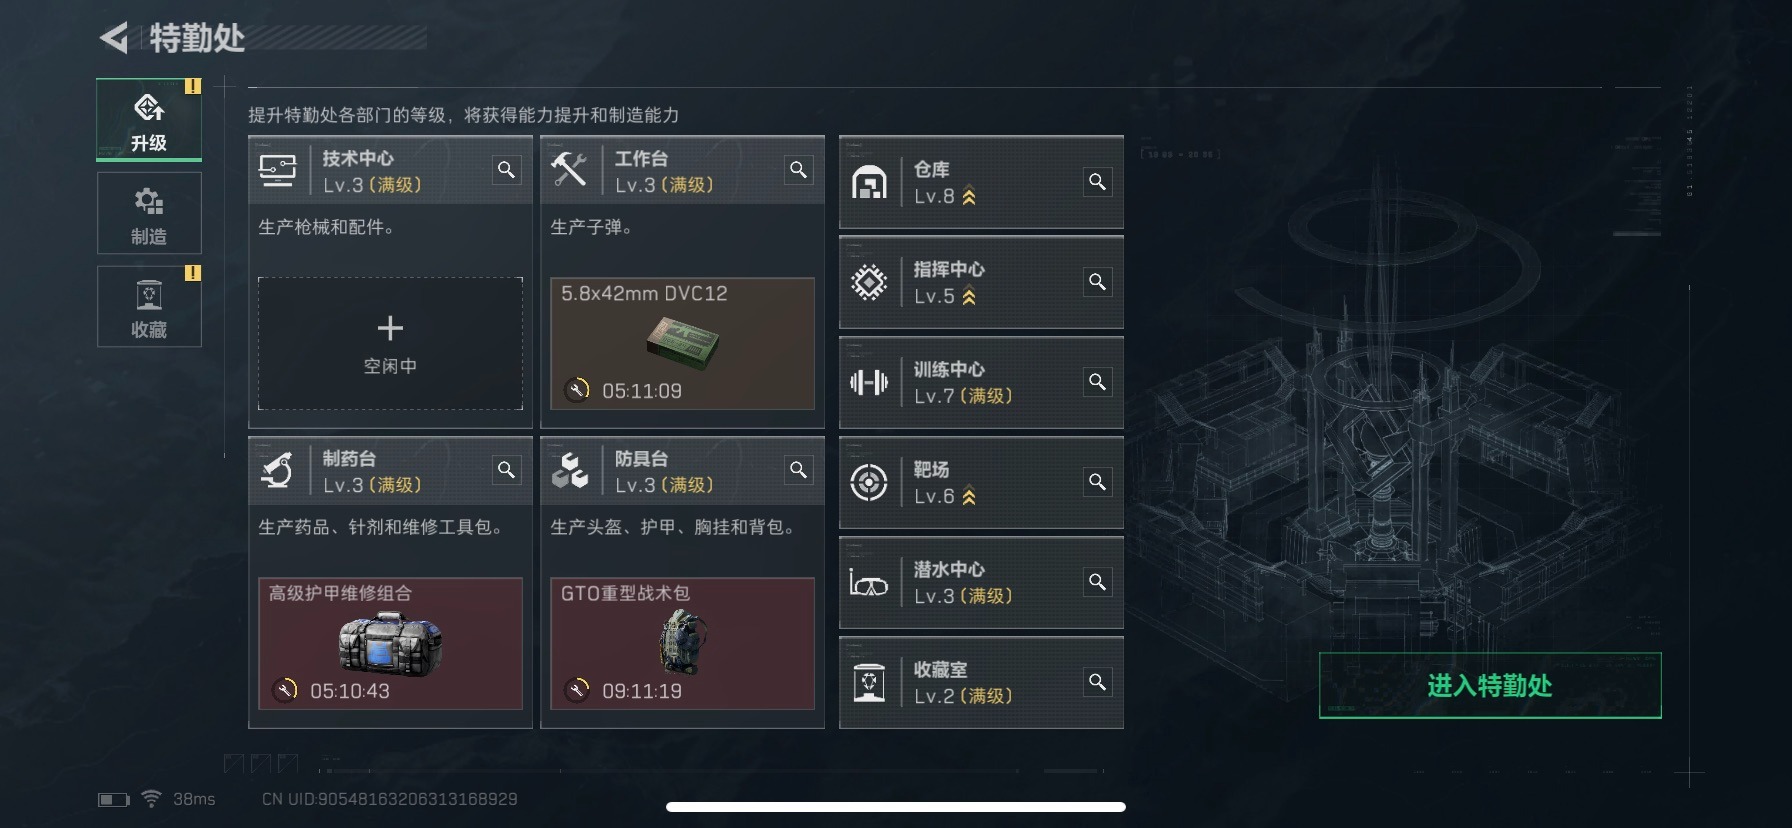Open 靶场 details with magnifier icon
The width and height of the screenshot is (1792, 828).
click(1097, 482)
